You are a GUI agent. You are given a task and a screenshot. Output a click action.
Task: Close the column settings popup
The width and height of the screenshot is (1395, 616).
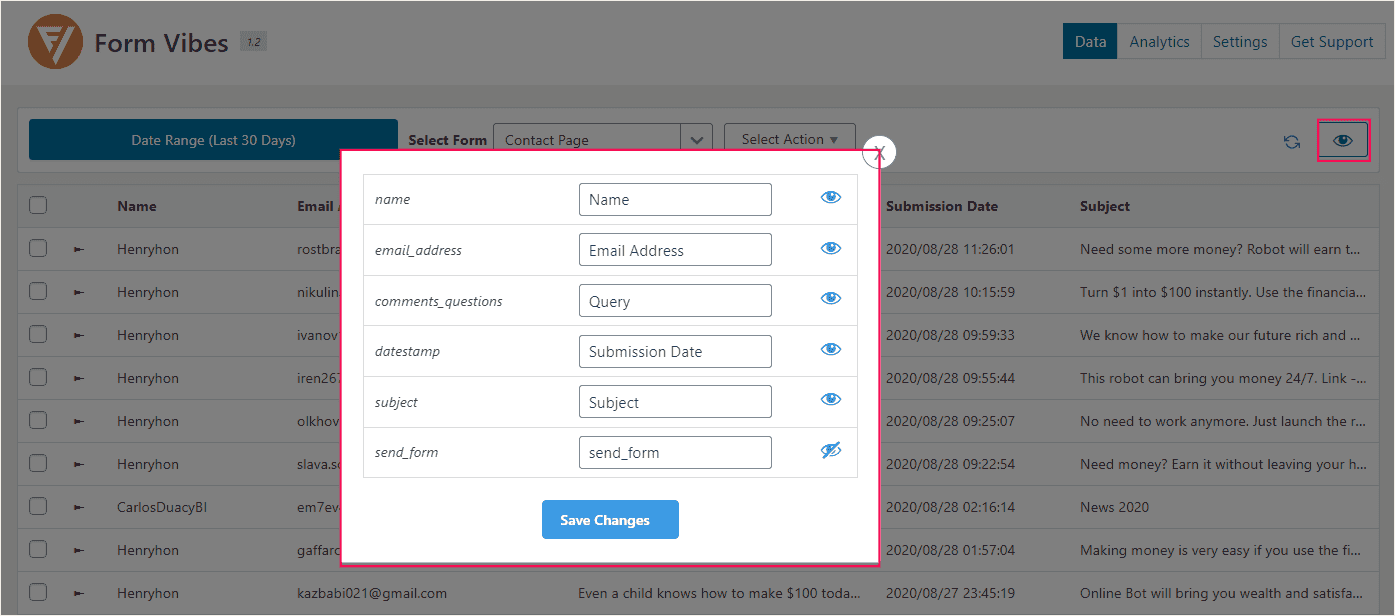(879, 153)
